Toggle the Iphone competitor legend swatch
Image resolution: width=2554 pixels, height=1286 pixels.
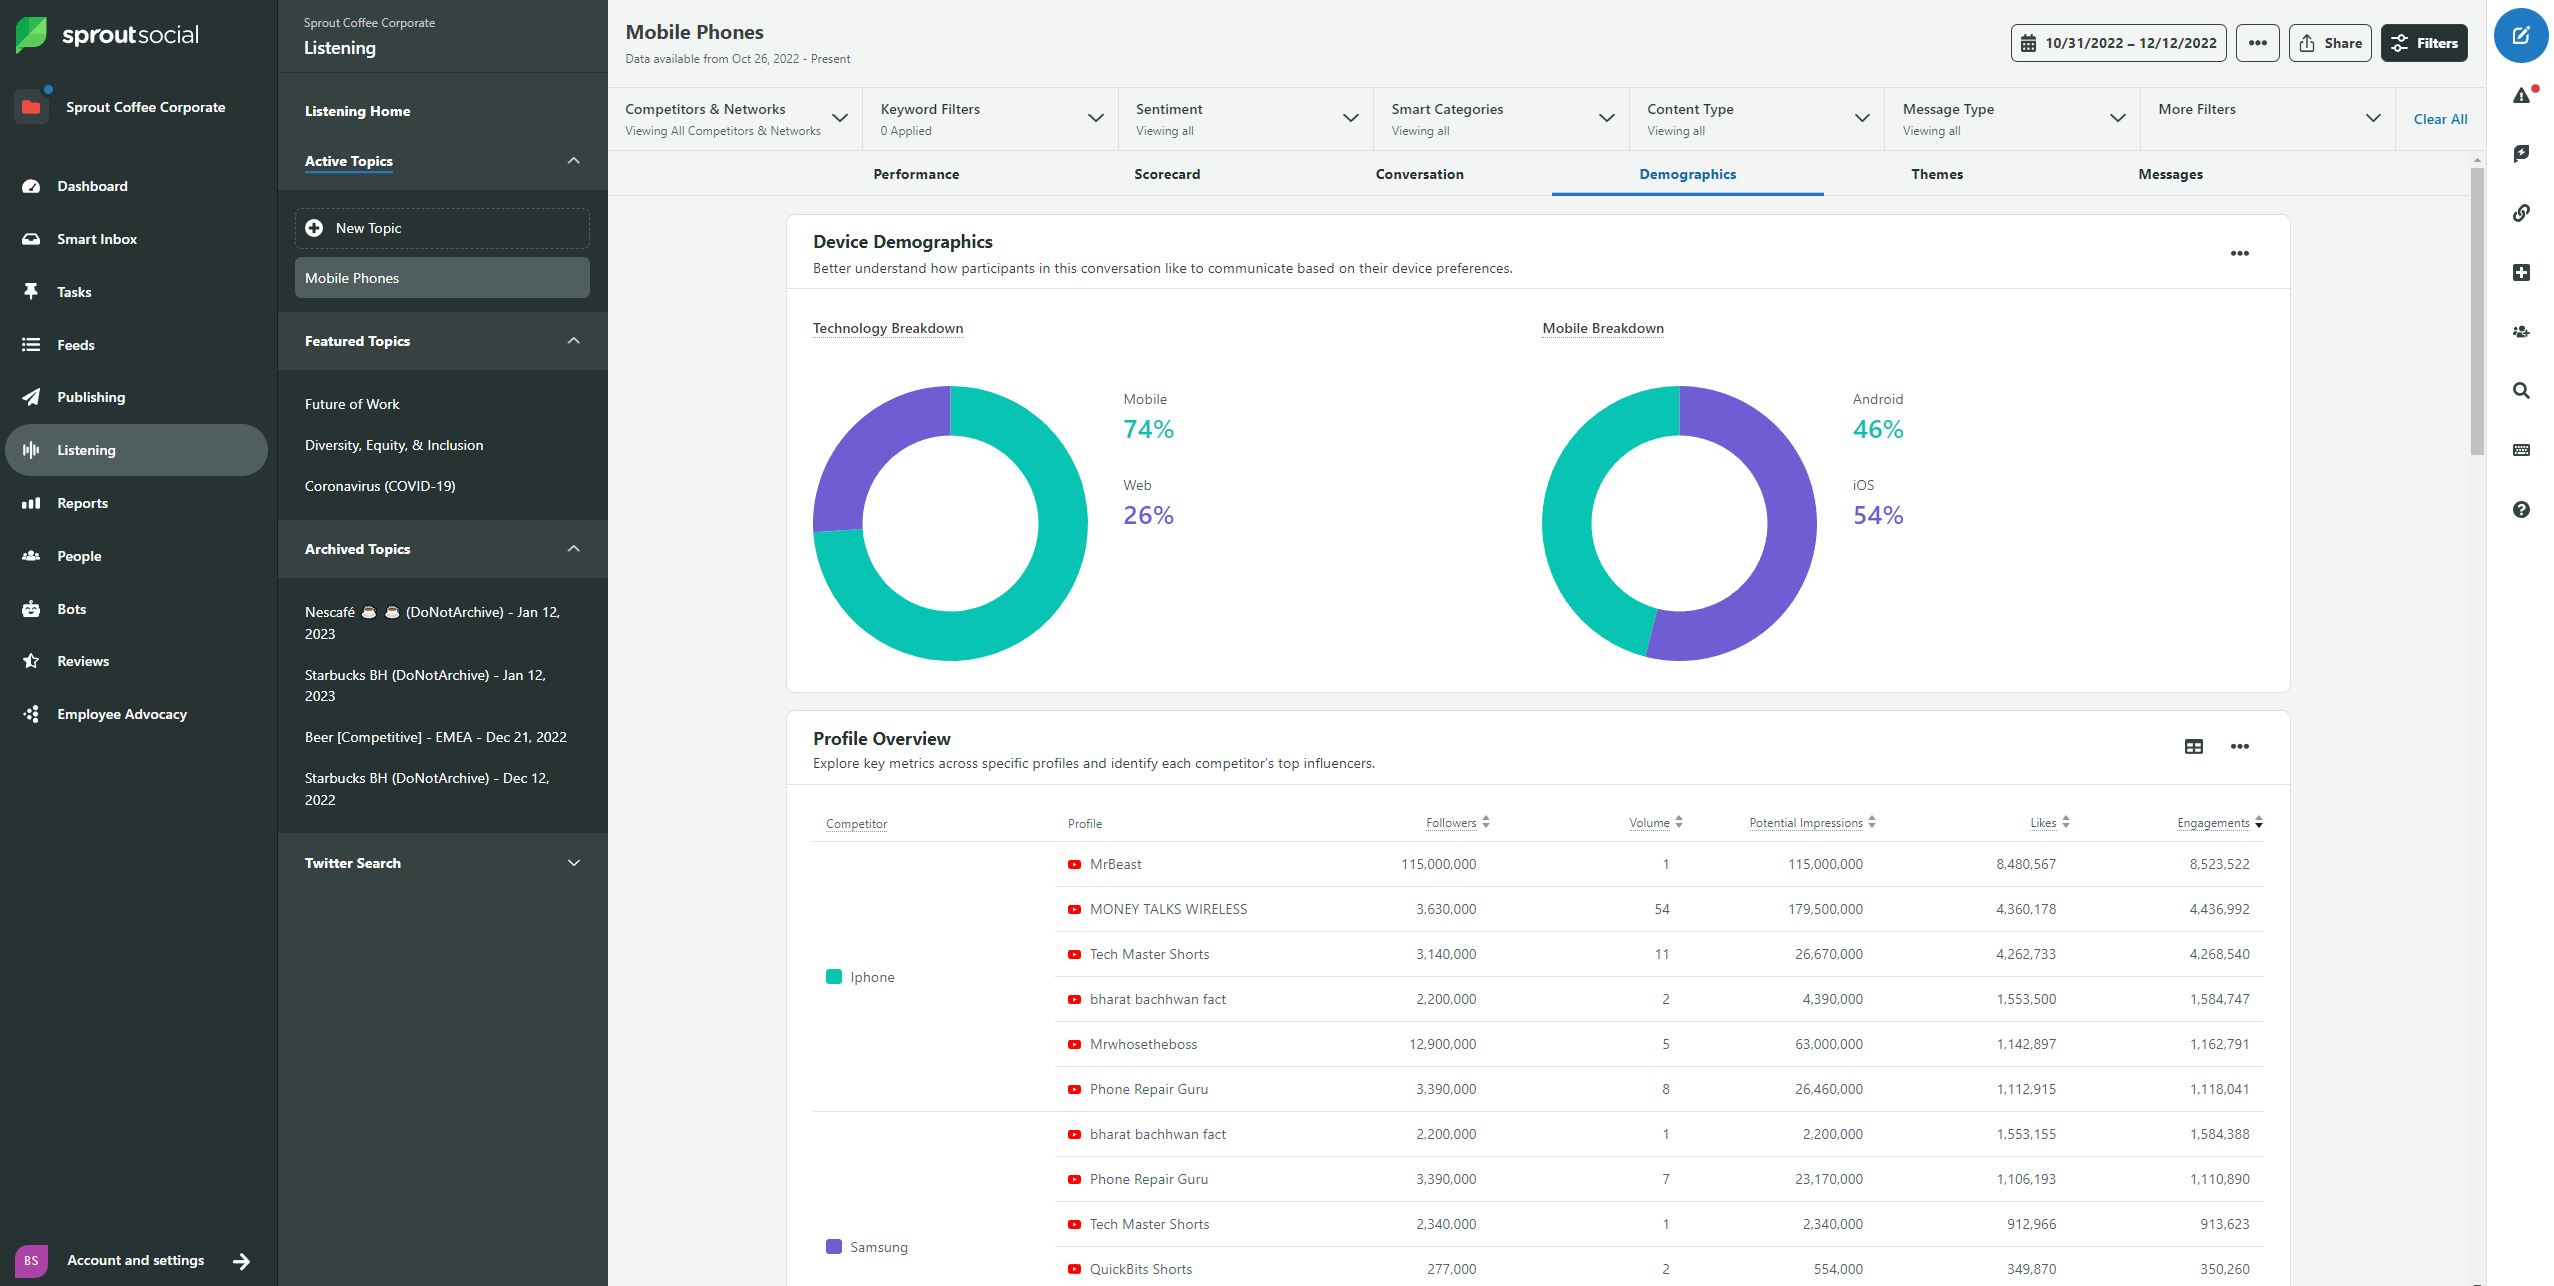coord(833,977)
